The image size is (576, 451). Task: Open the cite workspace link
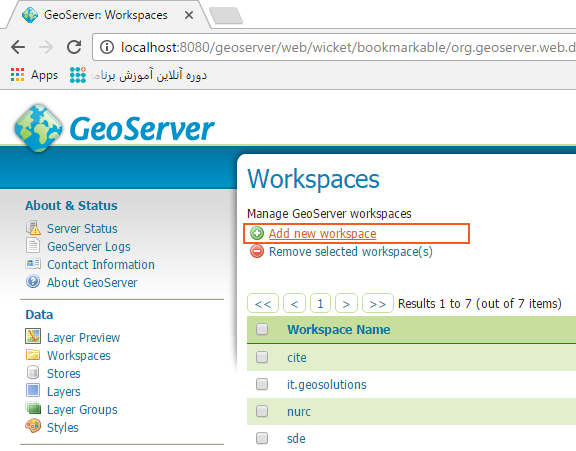[297, 357]
